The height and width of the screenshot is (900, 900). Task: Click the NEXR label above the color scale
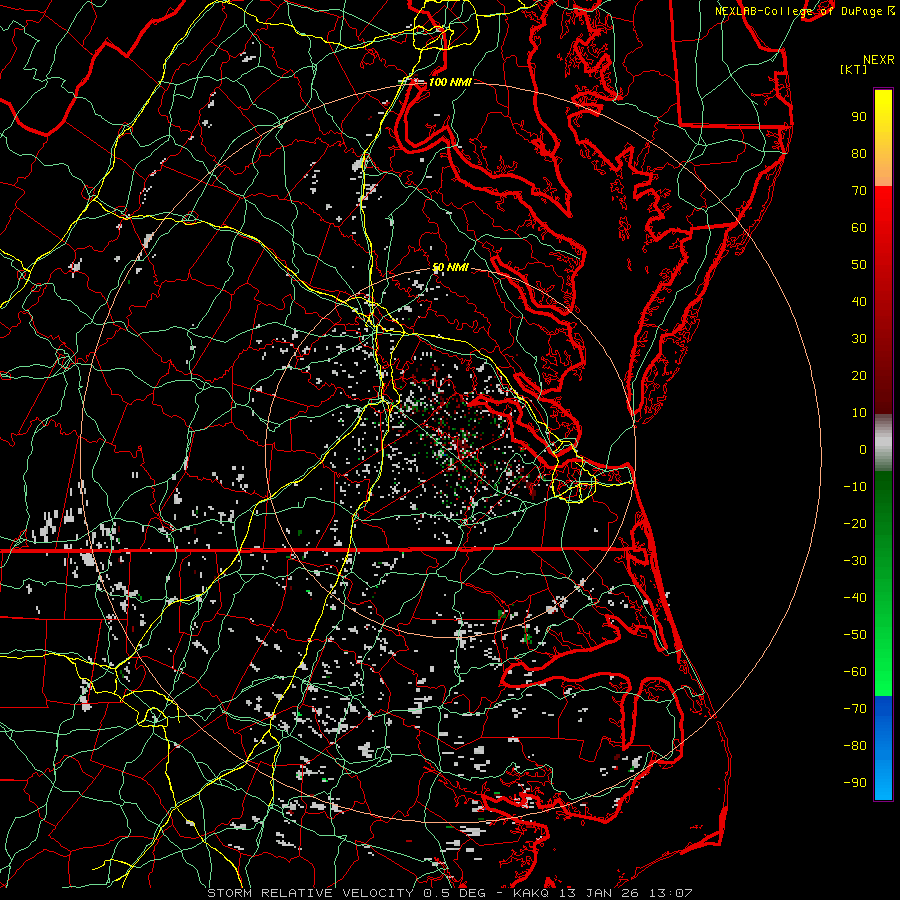(879, 60)
